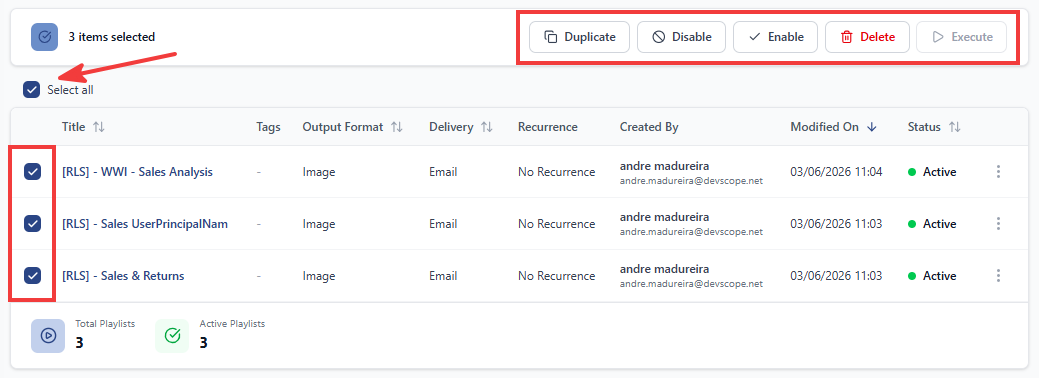This screenshot has height=378, width=1039.
Task: Sort by Status column sort arrows
Action: 954,127
